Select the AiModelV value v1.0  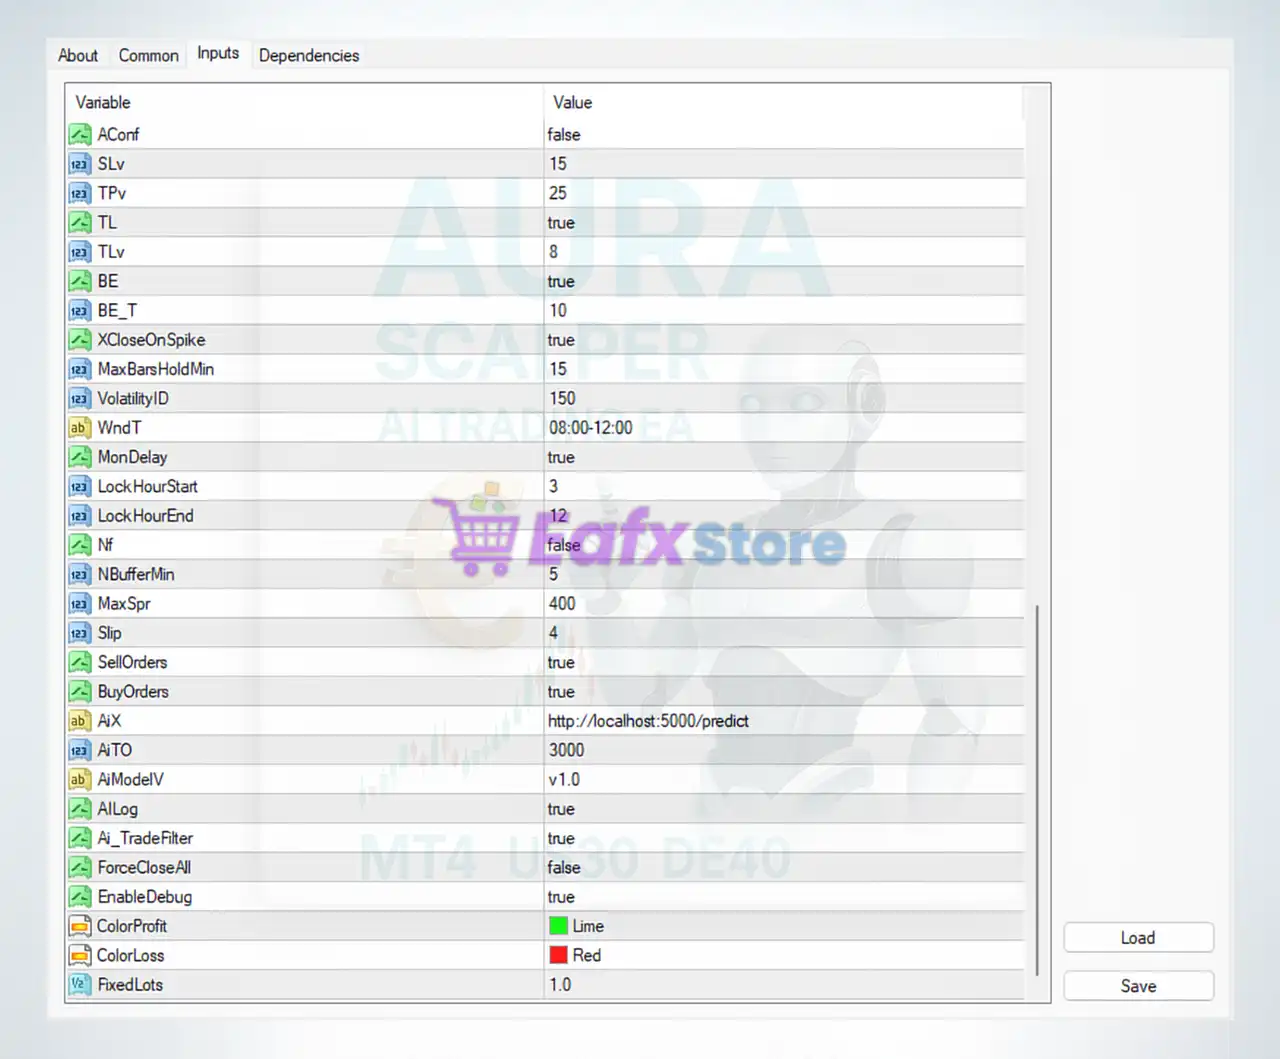point(564,779)
